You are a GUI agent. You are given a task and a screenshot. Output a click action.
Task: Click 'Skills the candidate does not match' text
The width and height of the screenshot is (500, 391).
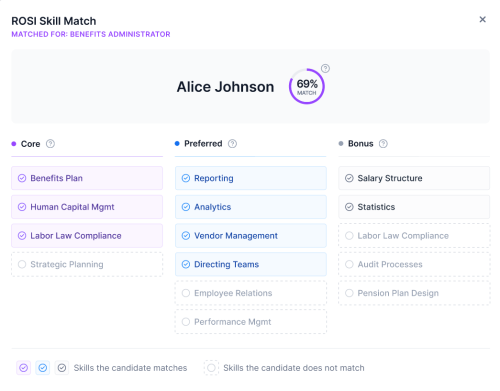click(294, 368)
